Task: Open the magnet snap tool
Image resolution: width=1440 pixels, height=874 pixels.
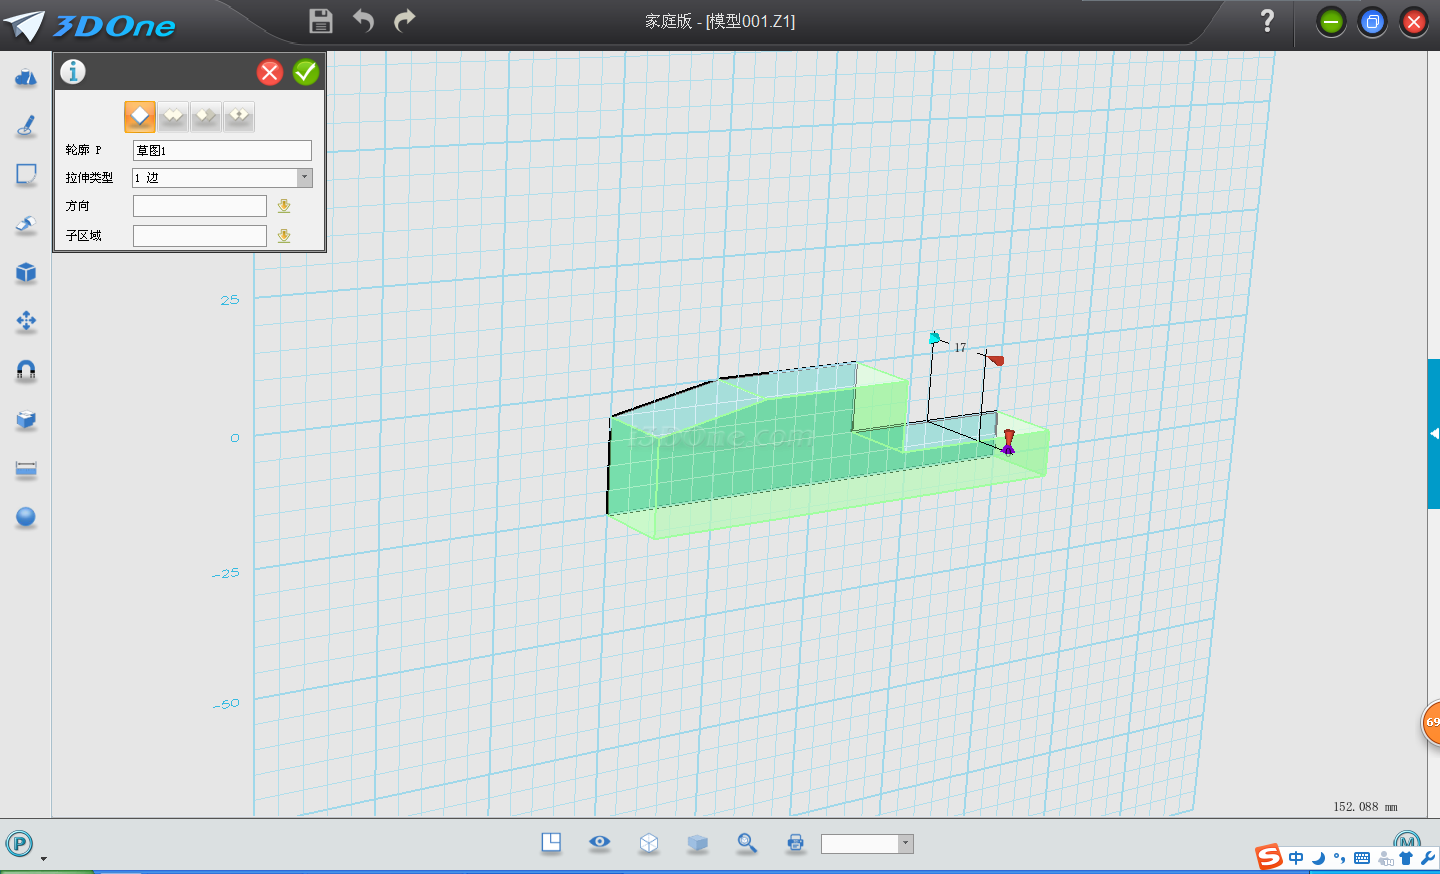Action: 26,371
